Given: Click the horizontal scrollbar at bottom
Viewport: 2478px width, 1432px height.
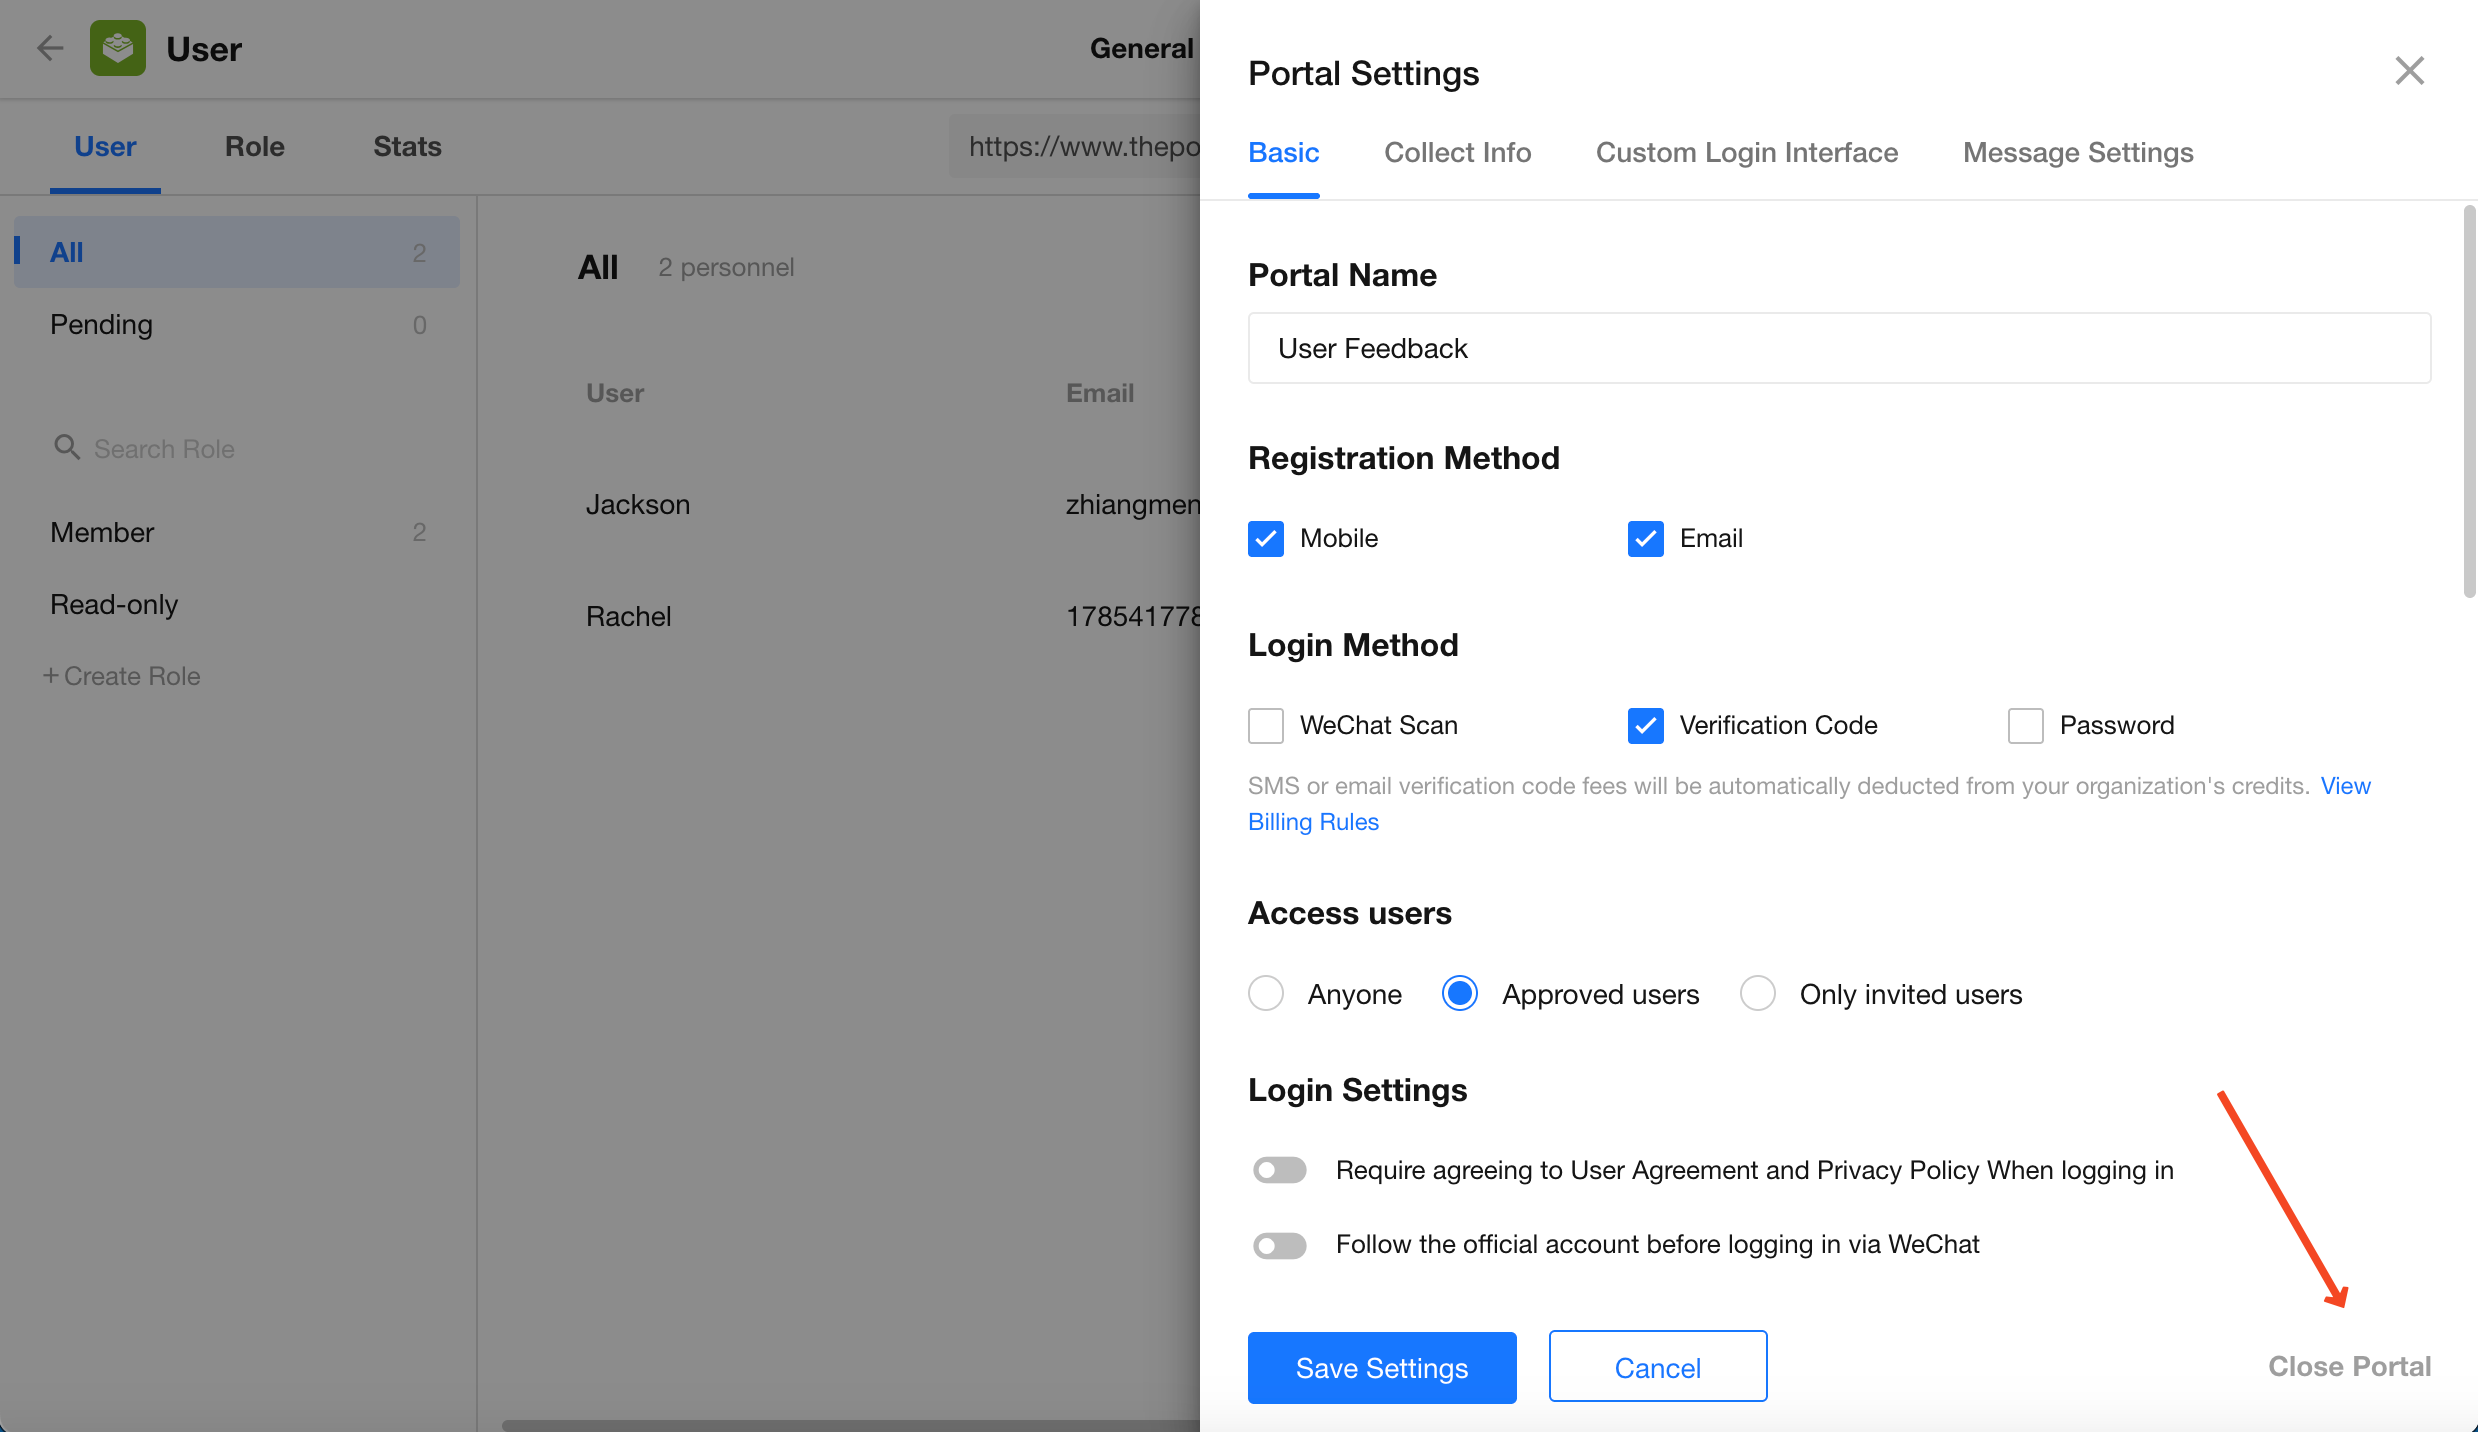Looking at the screenshot, I should click(850, 1424).
